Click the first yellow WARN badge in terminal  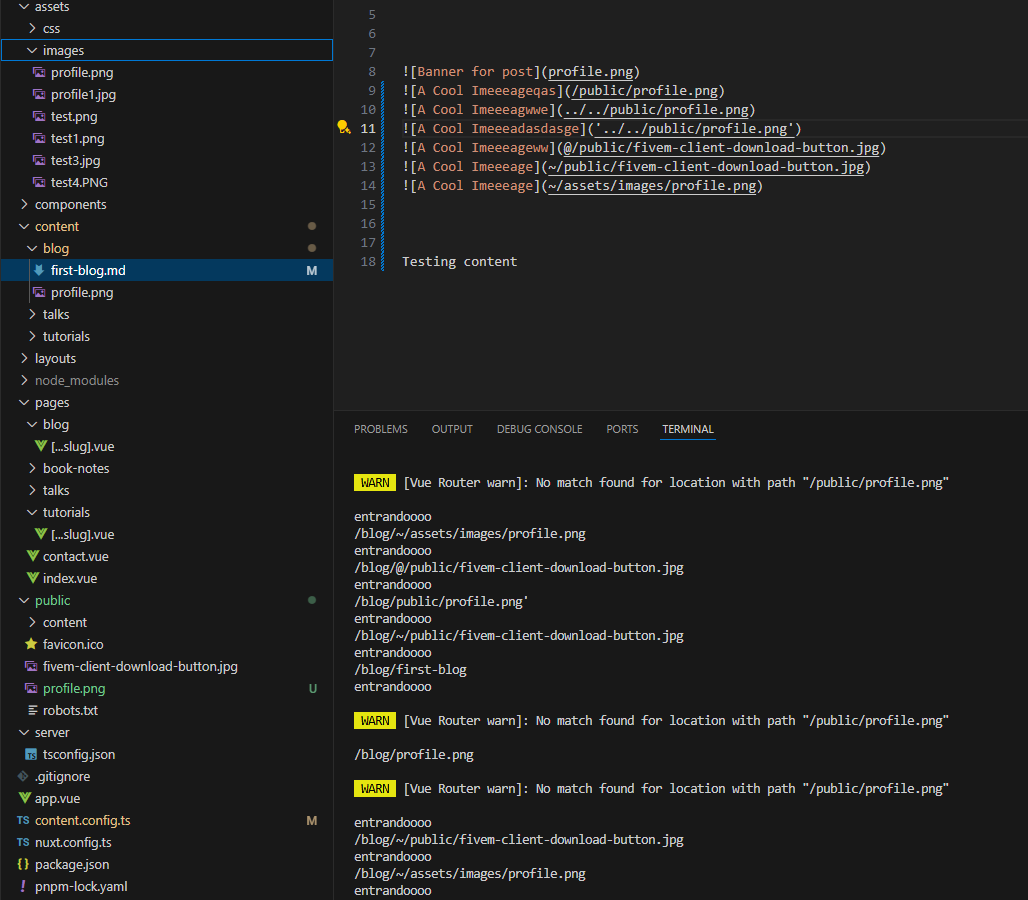[x=374, y=482]
